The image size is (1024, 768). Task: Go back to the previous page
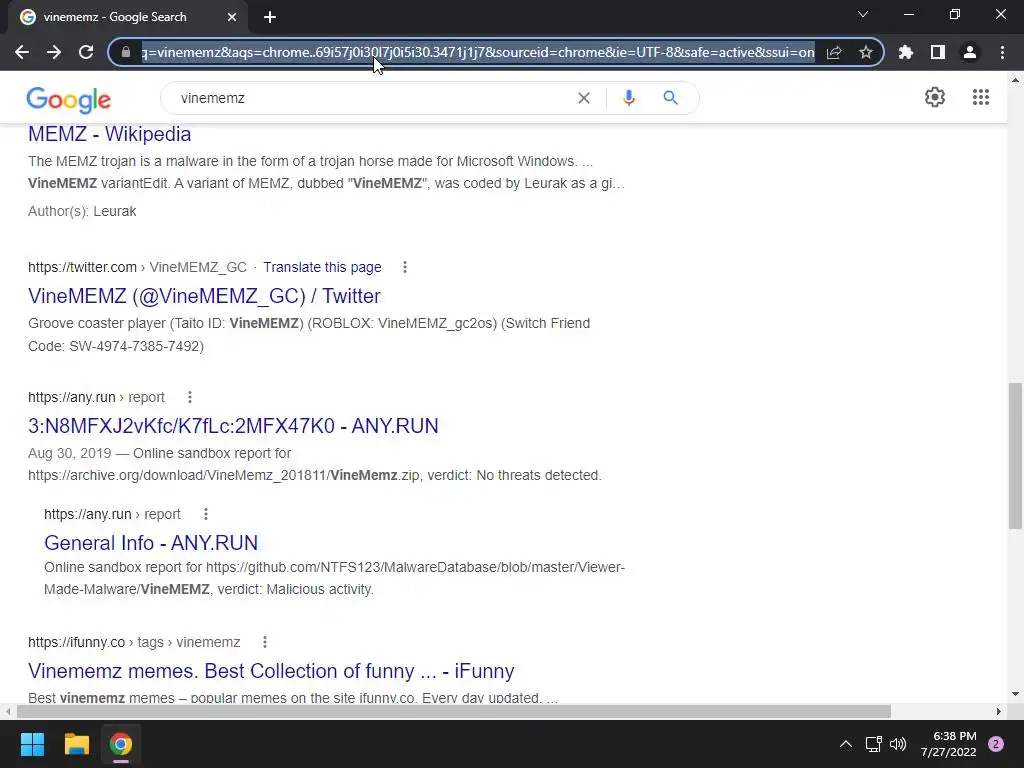tap(22, 52)
